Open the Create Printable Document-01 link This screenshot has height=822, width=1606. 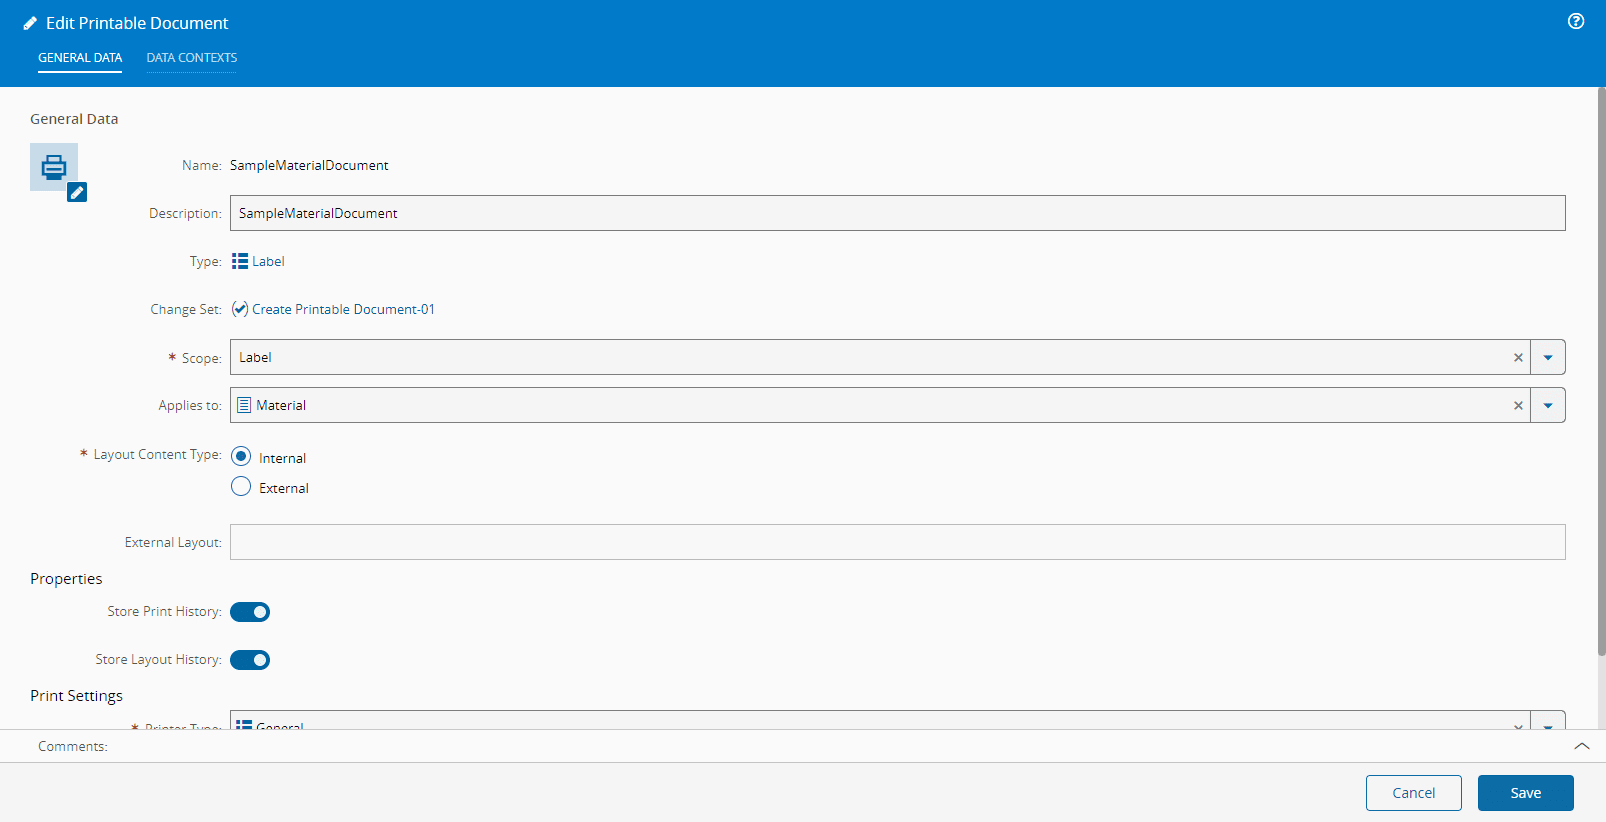point(343,309)
